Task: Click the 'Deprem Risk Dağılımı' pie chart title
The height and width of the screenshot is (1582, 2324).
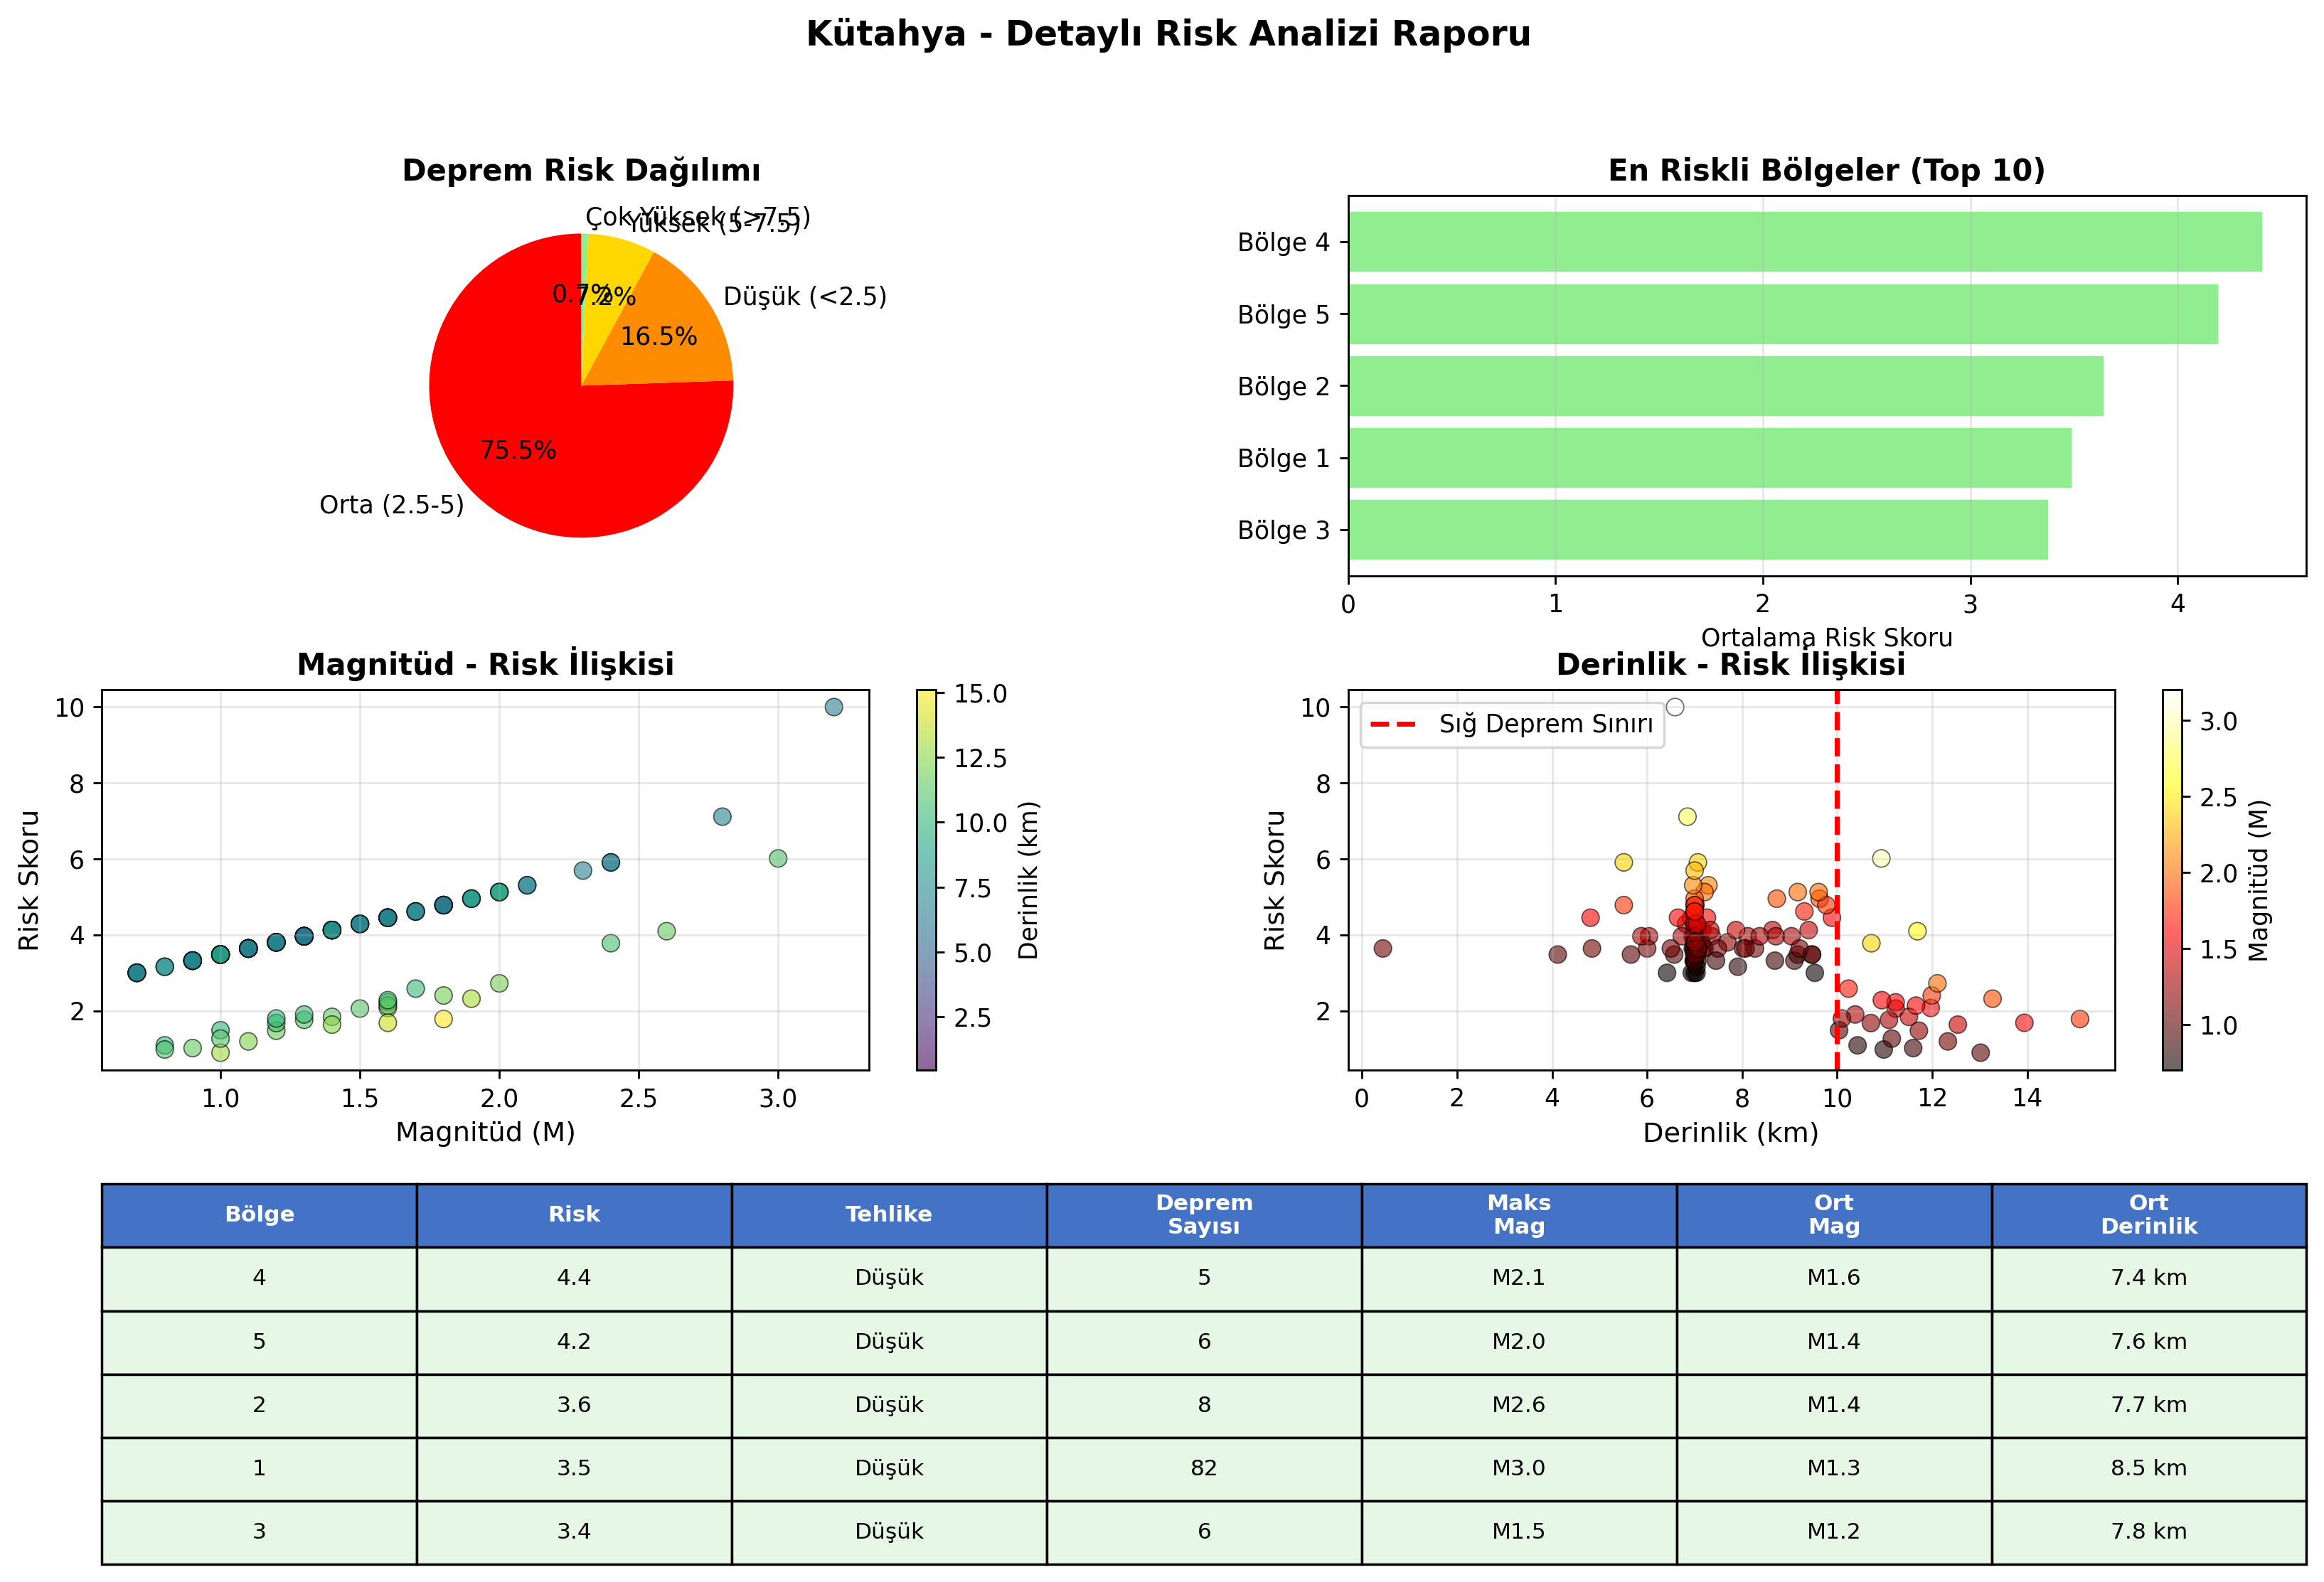Action: [x=581, y=170]
